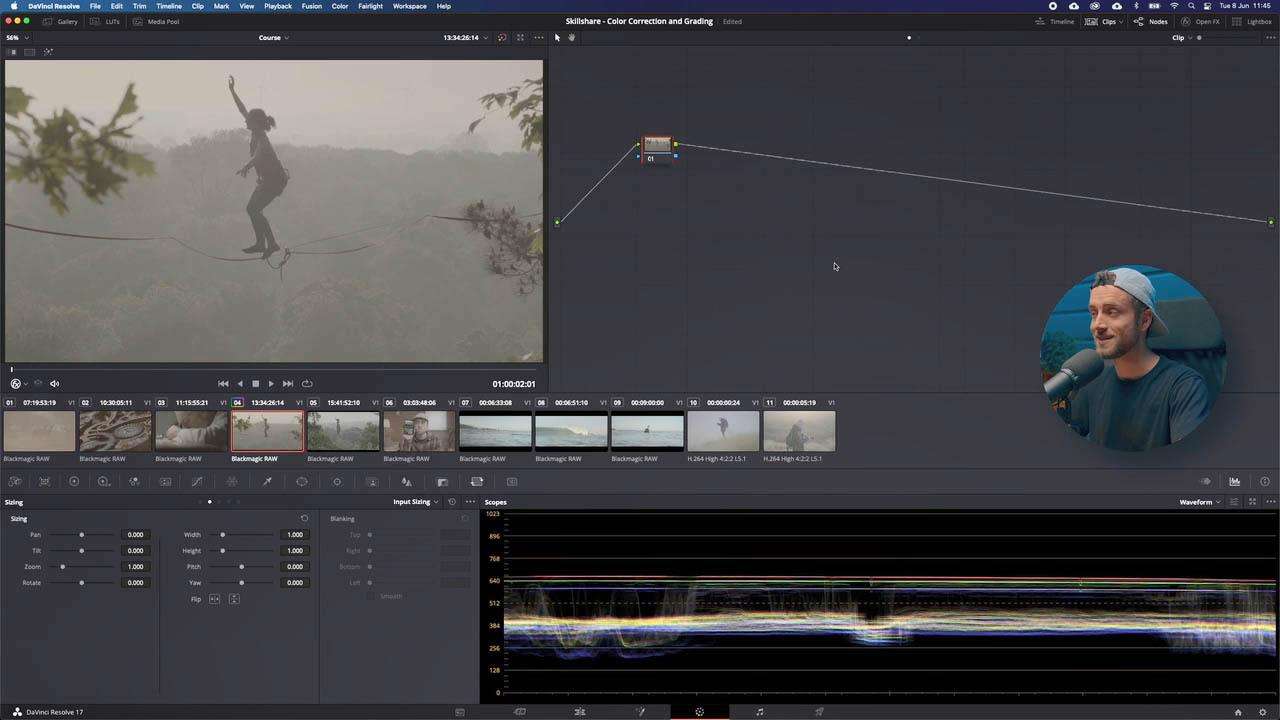Open the Waveform scope type dropdown
The image size is (1280, 720).
pos(1199,502)
